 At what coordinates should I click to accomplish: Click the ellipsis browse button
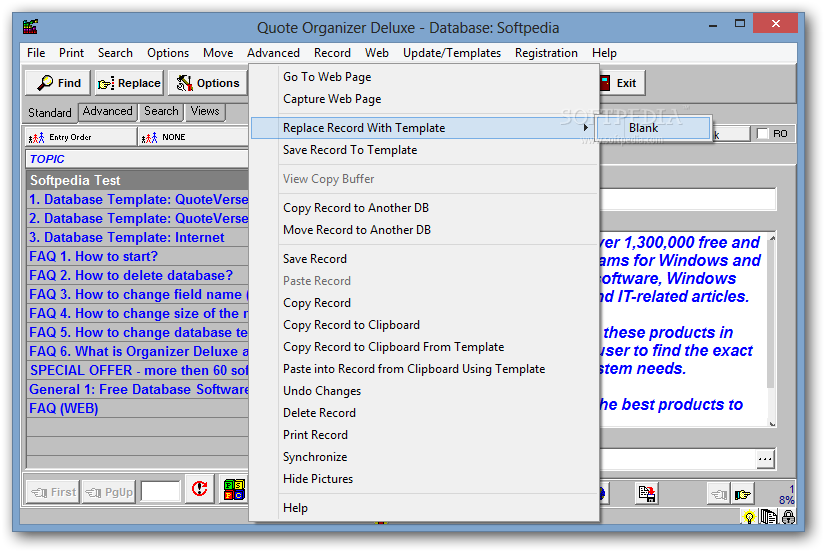coord(765,459)
